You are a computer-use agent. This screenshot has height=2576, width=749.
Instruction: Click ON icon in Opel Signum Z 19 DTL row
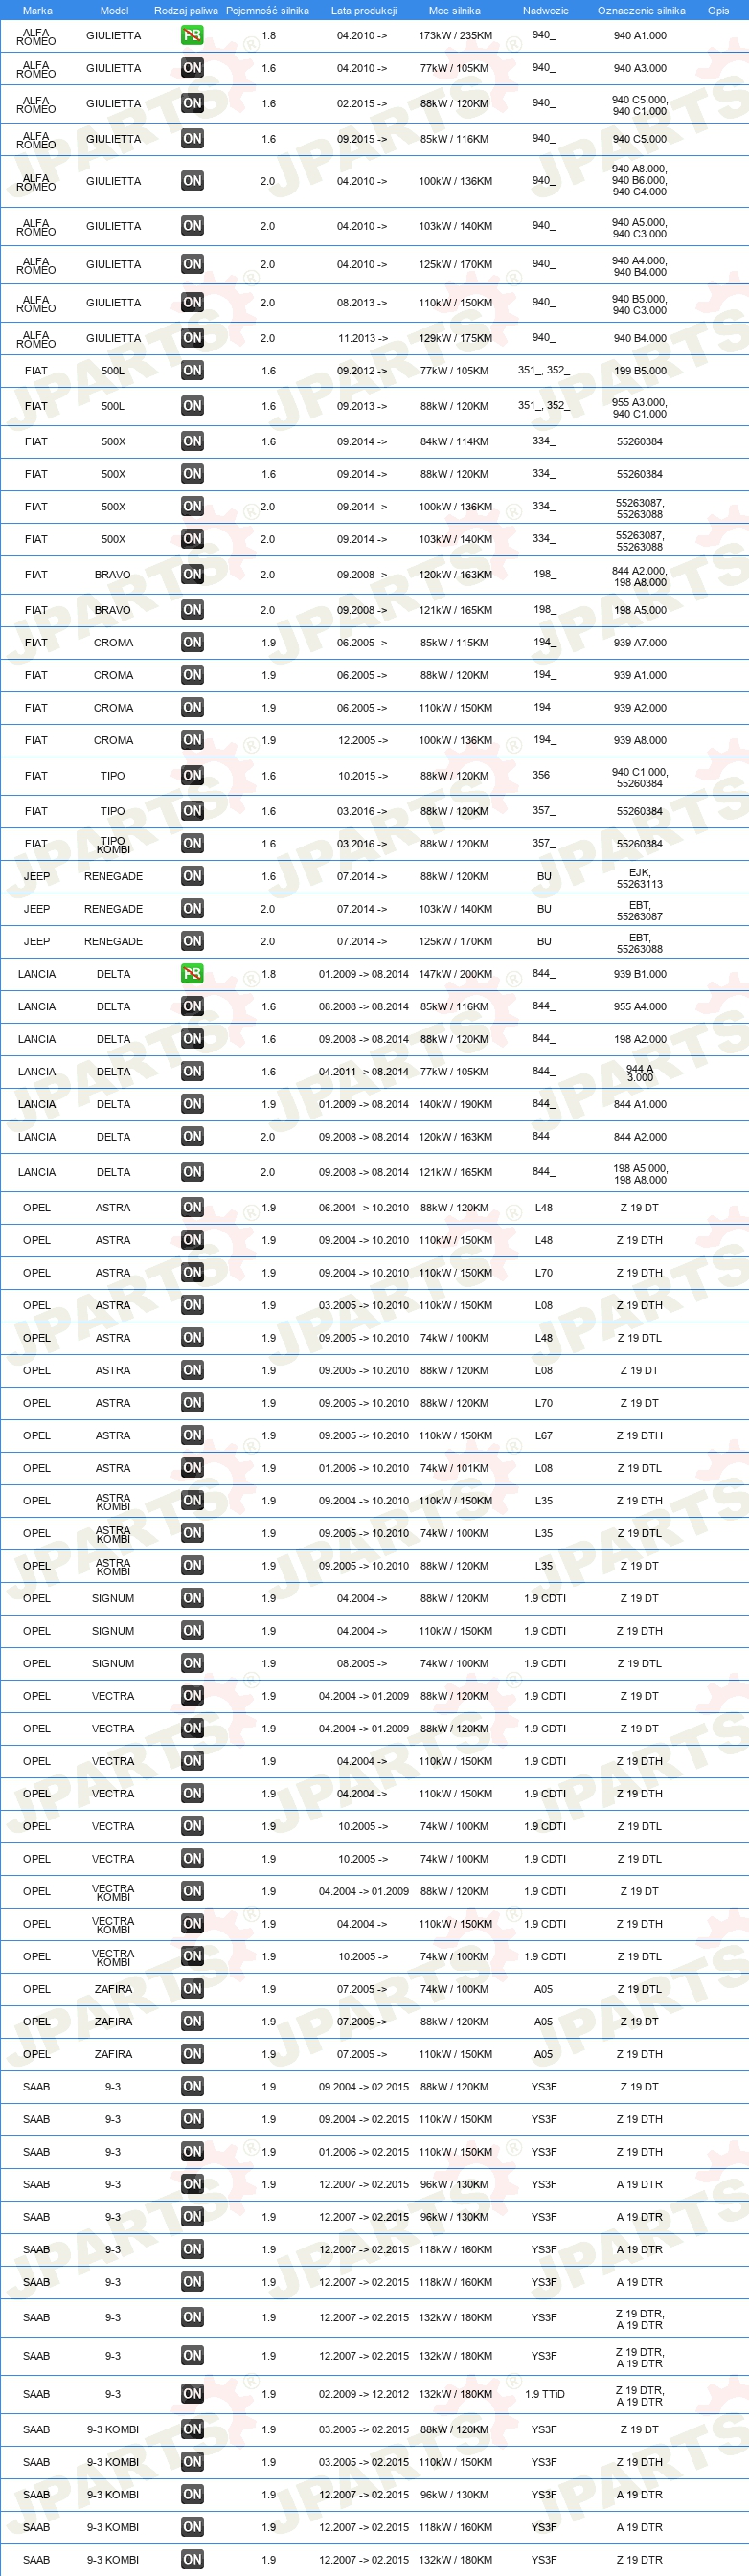coord(192,1663)
